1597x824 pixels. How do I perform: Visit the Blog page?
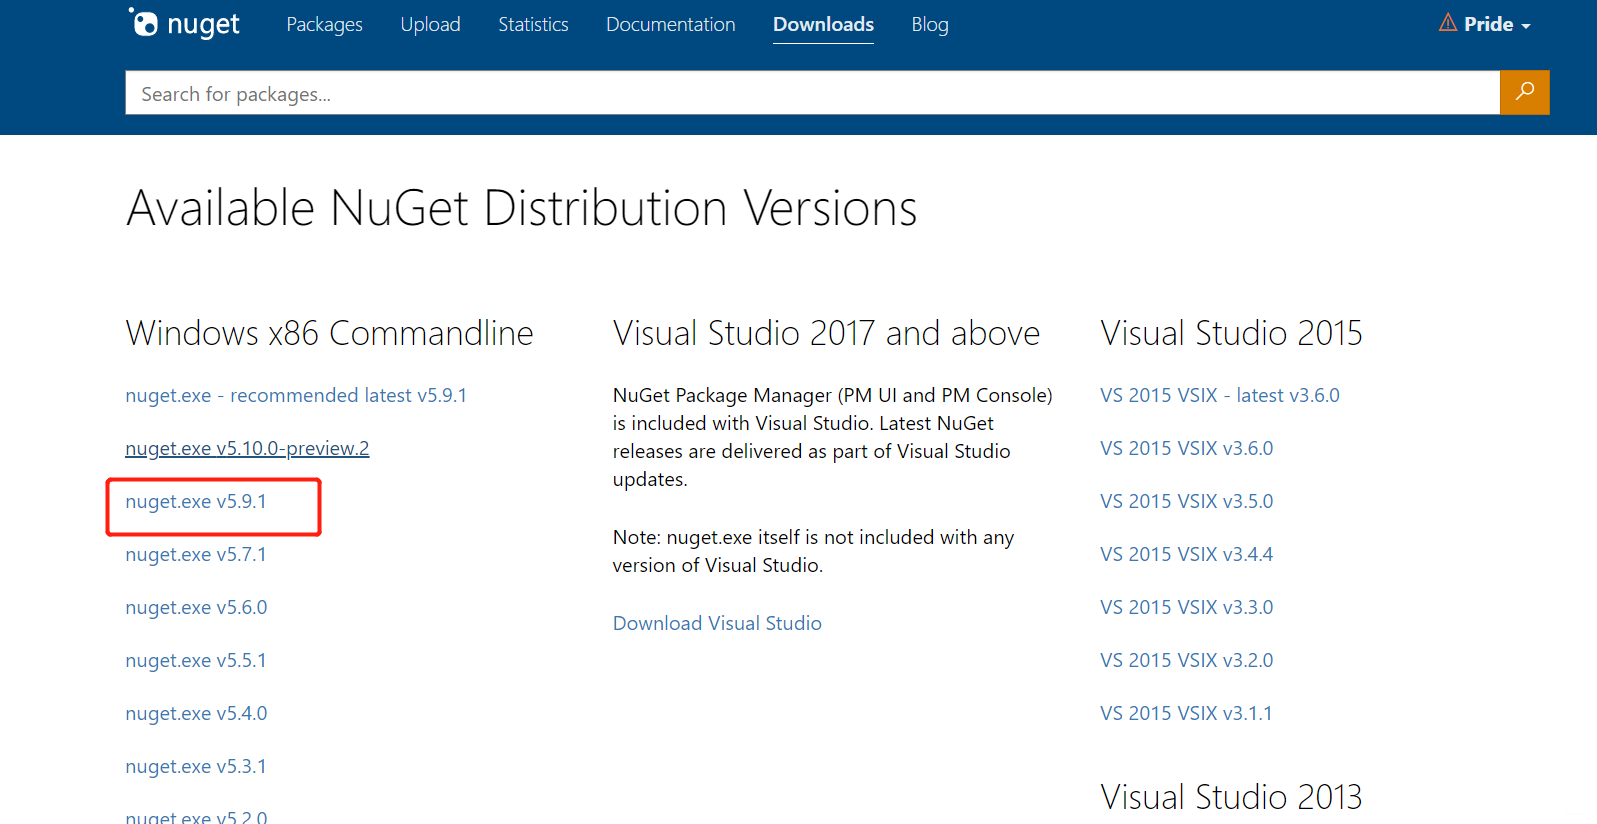click(x=929, y=24)
